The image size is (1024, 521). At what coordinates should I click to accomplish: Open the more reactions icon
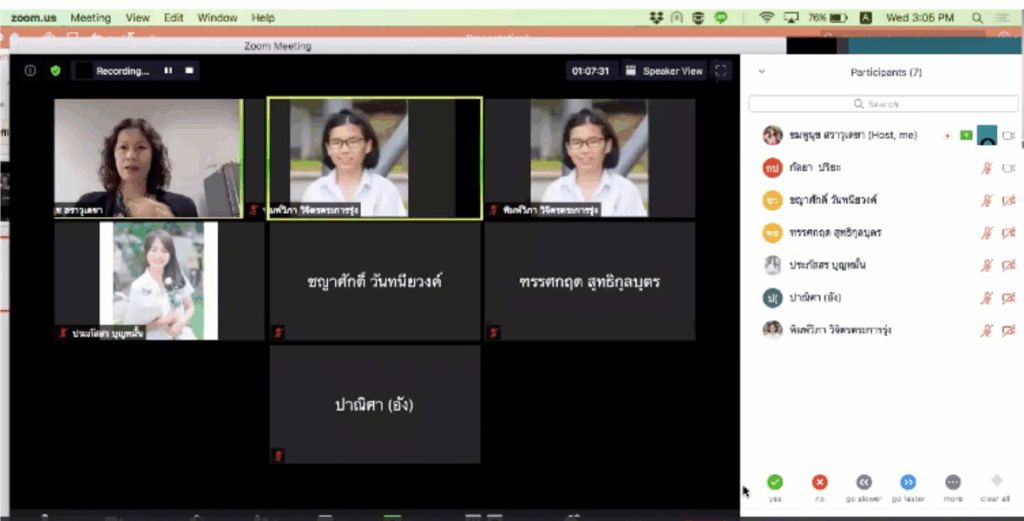(952, 483)
